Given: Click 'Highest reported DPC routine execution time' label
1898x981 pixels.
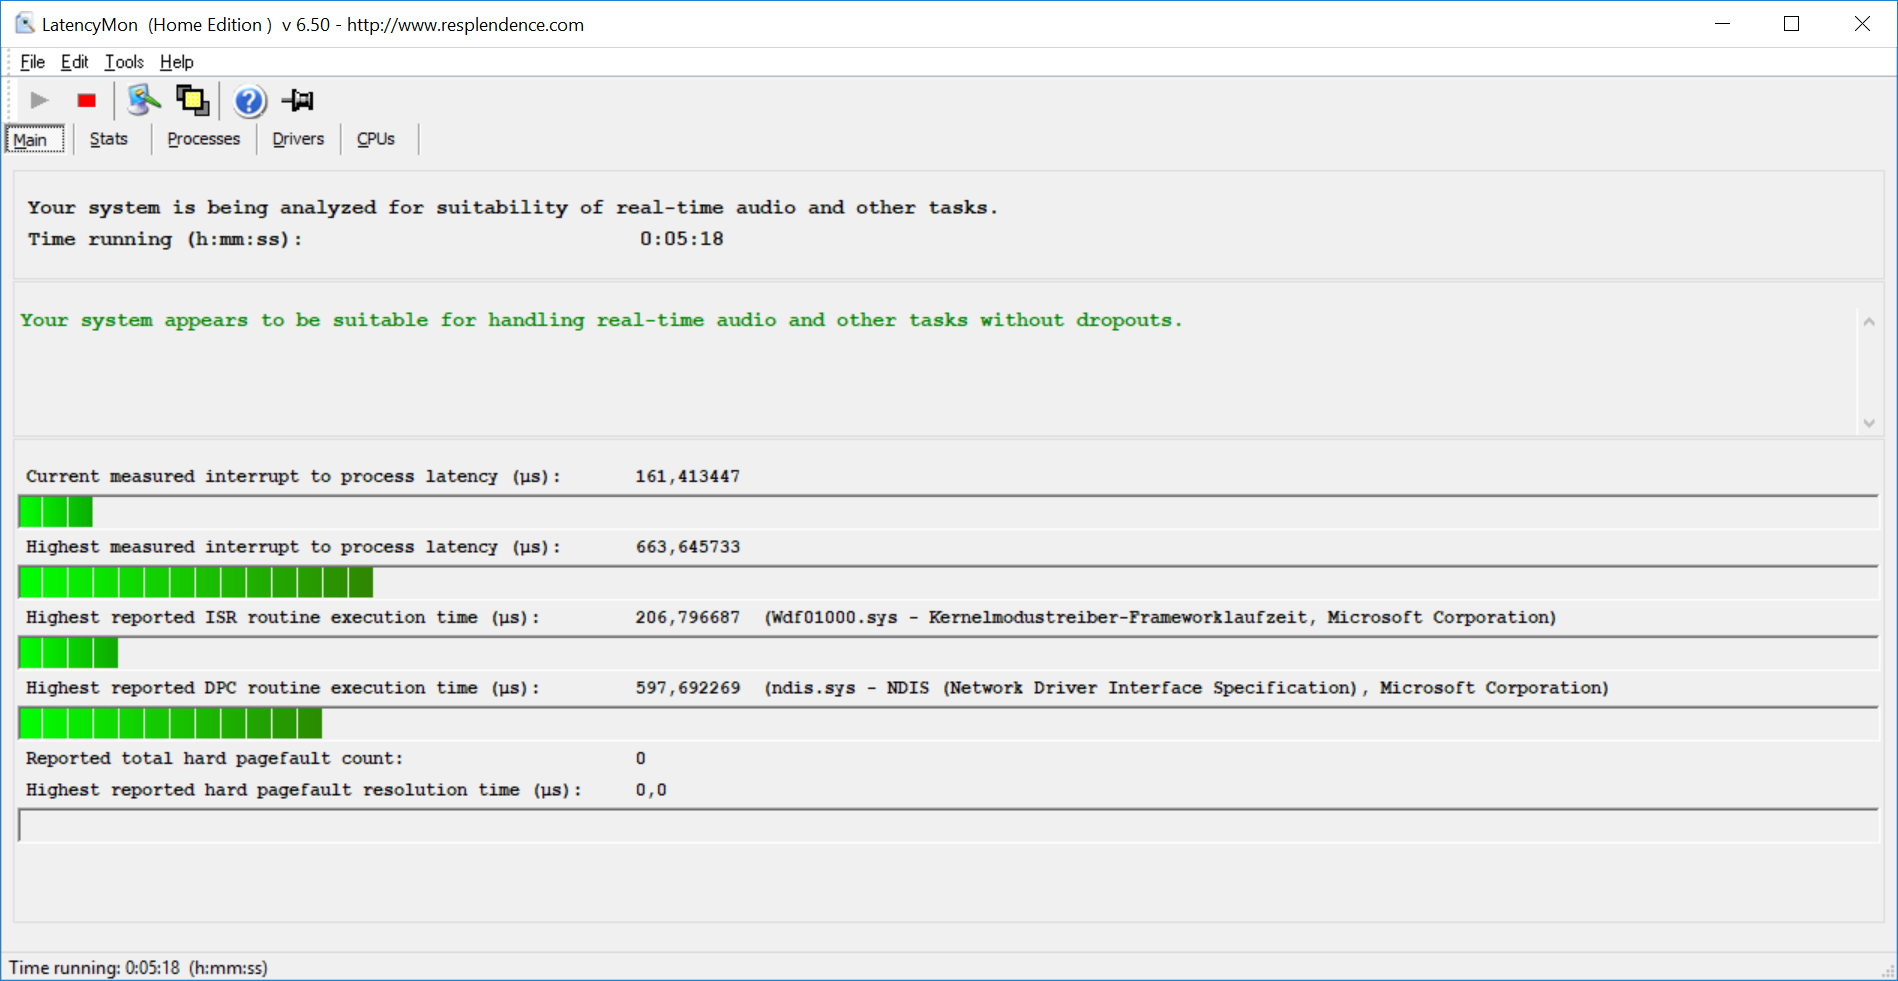Looking at the screenshot, I should [283, 688].
